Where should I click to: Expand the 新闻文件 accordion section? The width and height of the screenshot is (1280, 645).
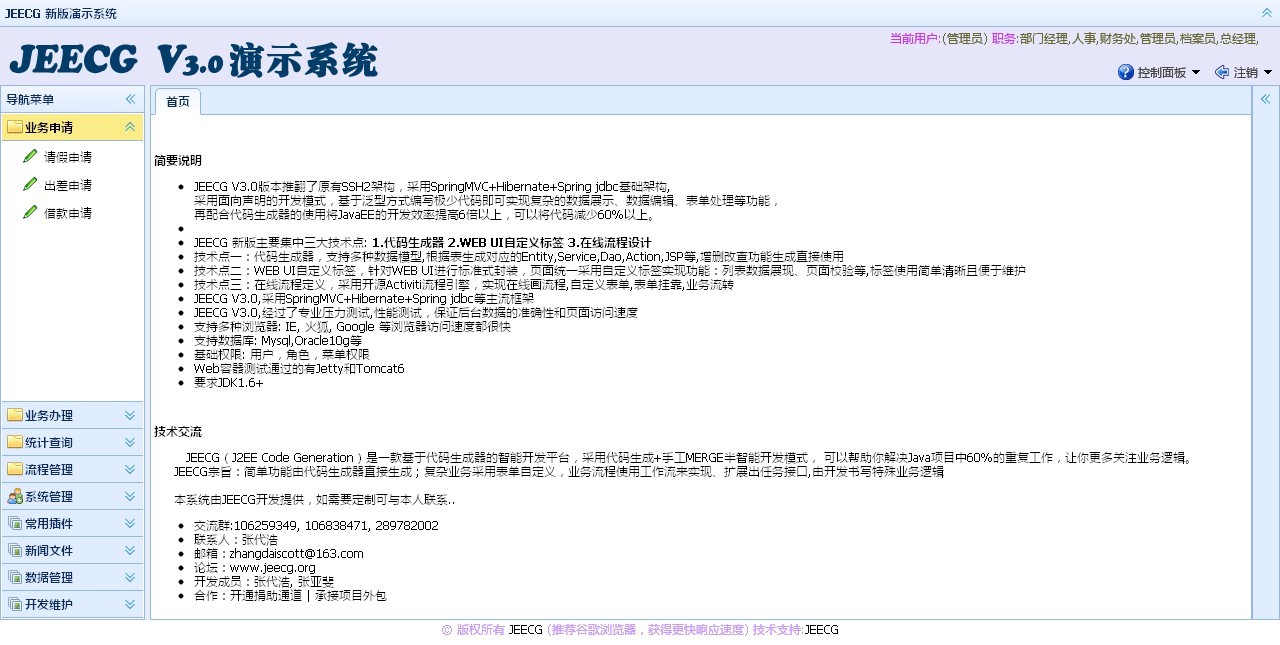coord(130,550)
